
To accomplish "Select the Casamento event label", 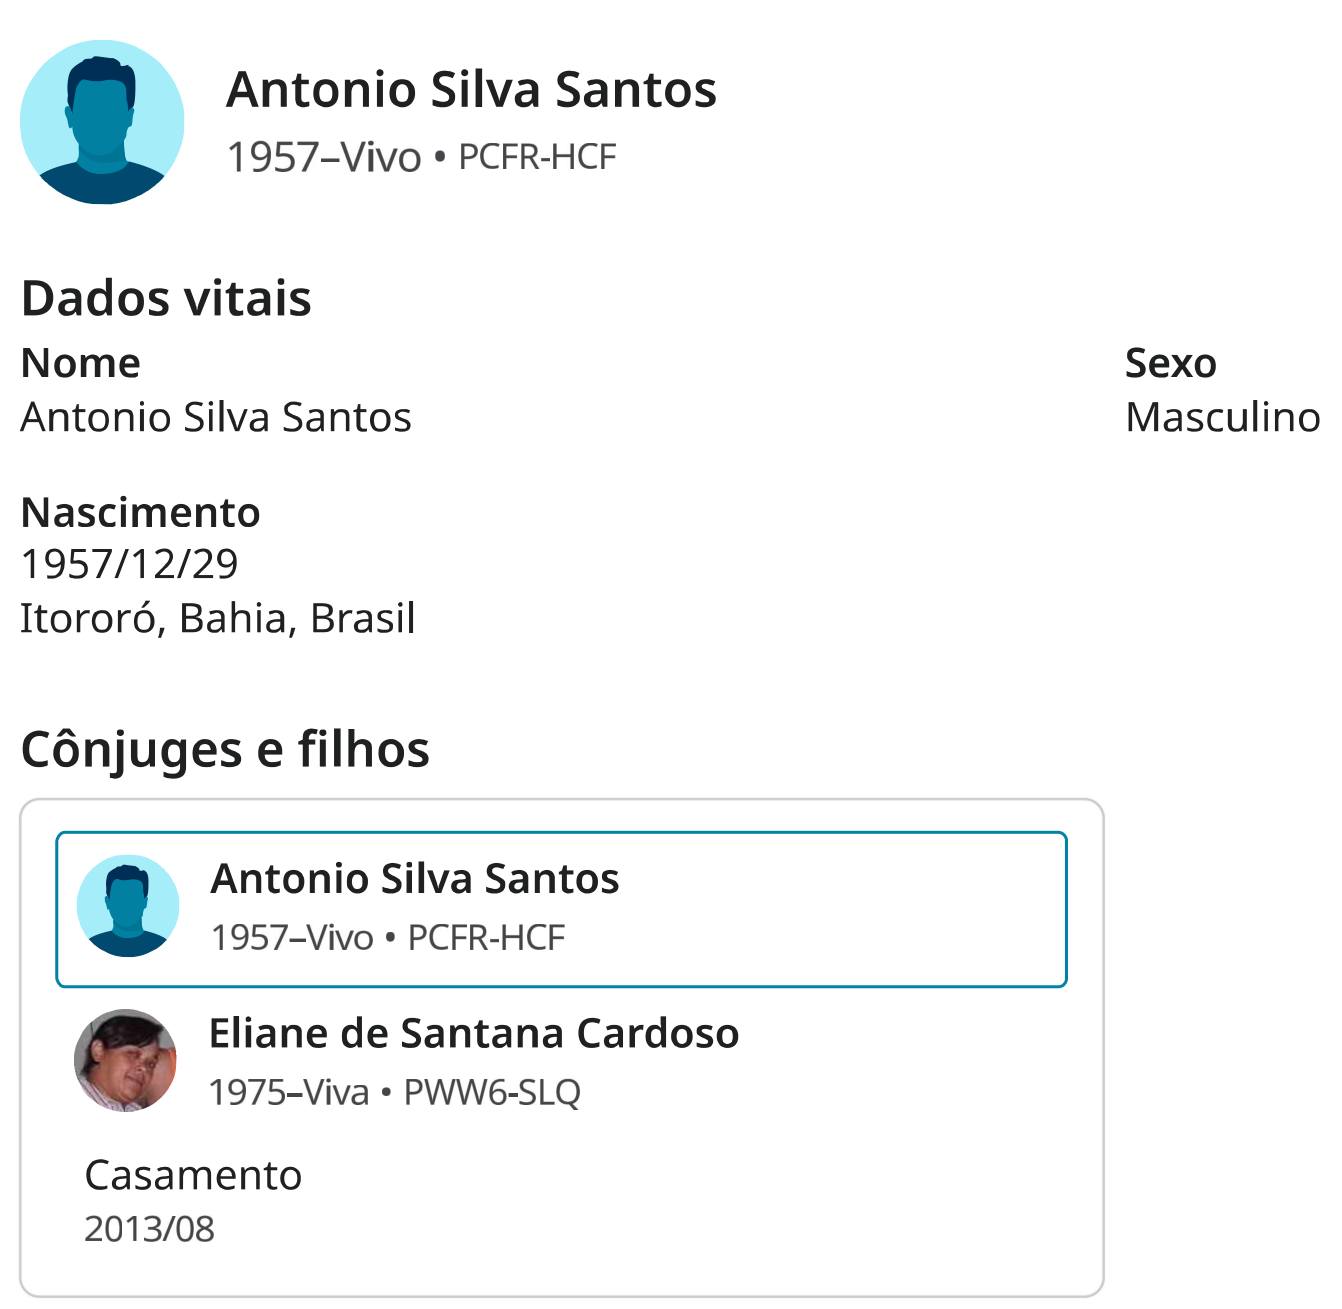I will [x=193, y=1175].
